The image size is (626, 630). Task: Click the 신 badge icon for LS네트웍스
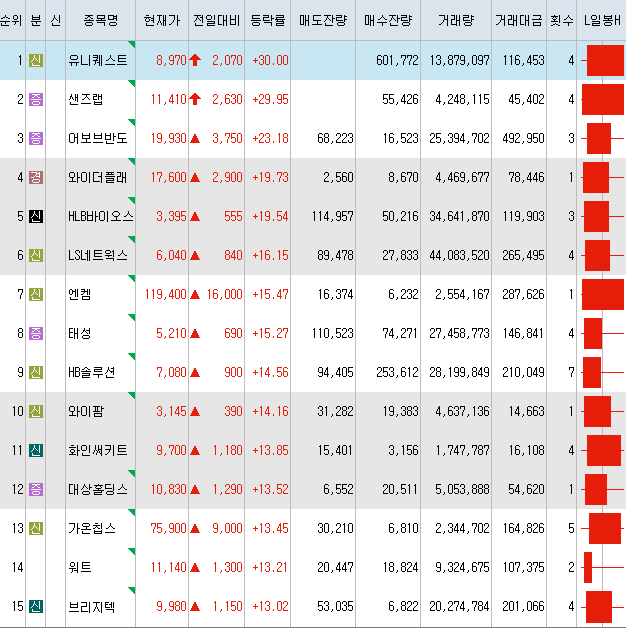[36, 255]
